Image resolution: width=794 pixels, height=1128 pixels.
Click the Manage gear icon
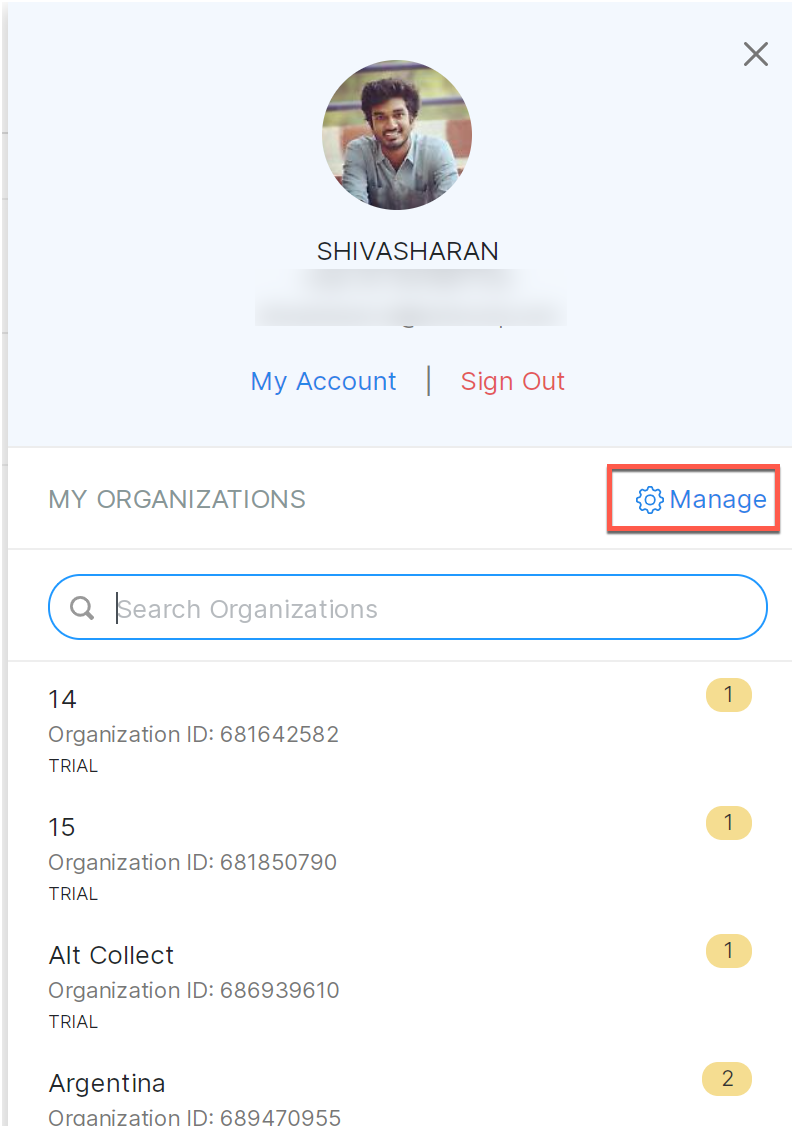[650, 500]
